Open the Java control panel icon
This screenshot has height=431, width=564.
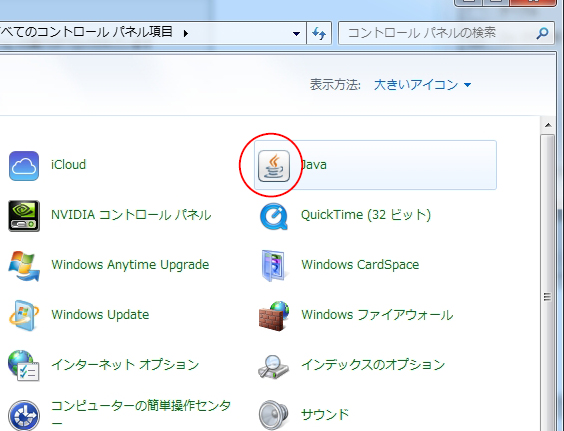click(x=274, y=166)
